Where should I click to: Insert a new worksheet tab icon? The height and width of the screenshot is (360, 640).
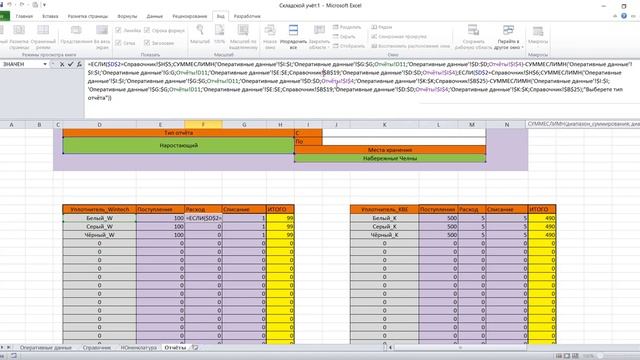coord(195,347)
